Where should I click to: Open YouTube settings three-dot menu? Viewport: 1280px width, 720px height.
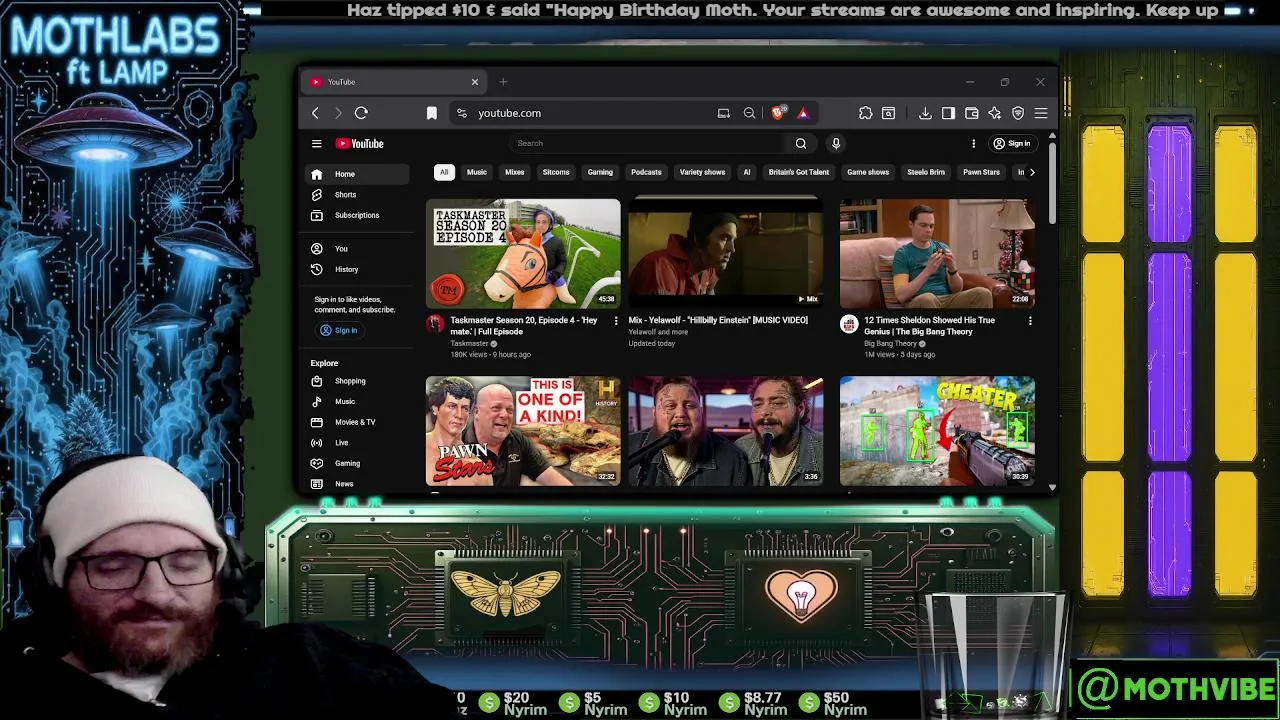pos(973,143)
